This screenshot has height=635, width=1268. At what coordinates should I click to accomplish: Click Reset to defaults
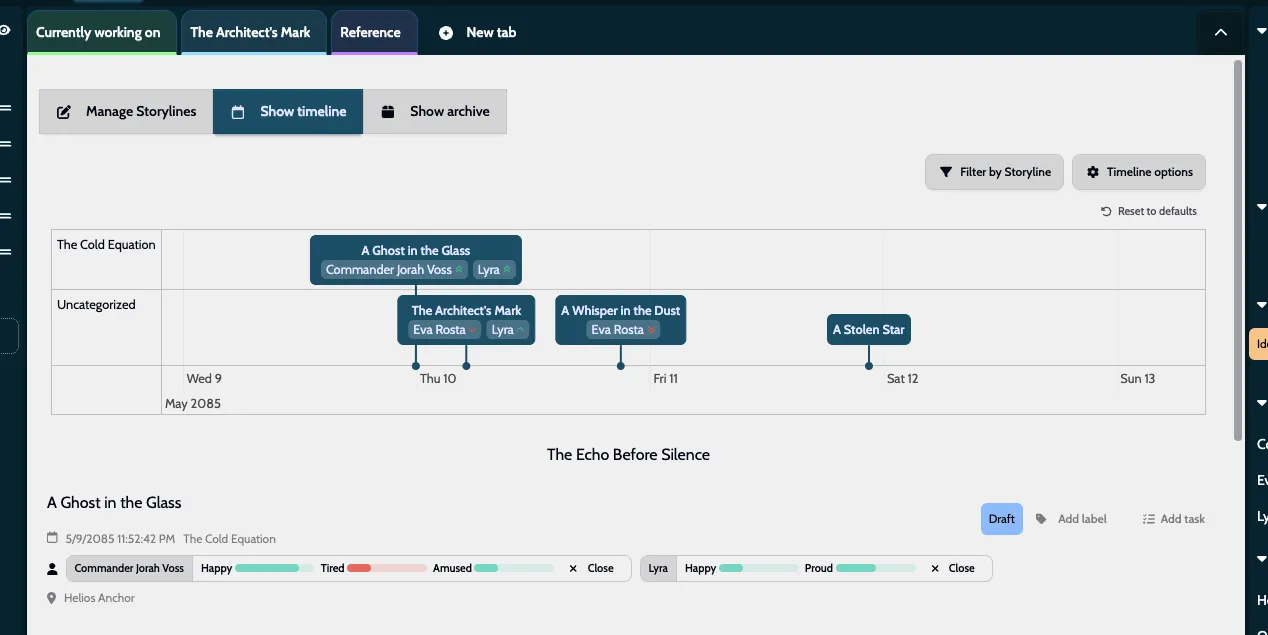(1148, 210)
